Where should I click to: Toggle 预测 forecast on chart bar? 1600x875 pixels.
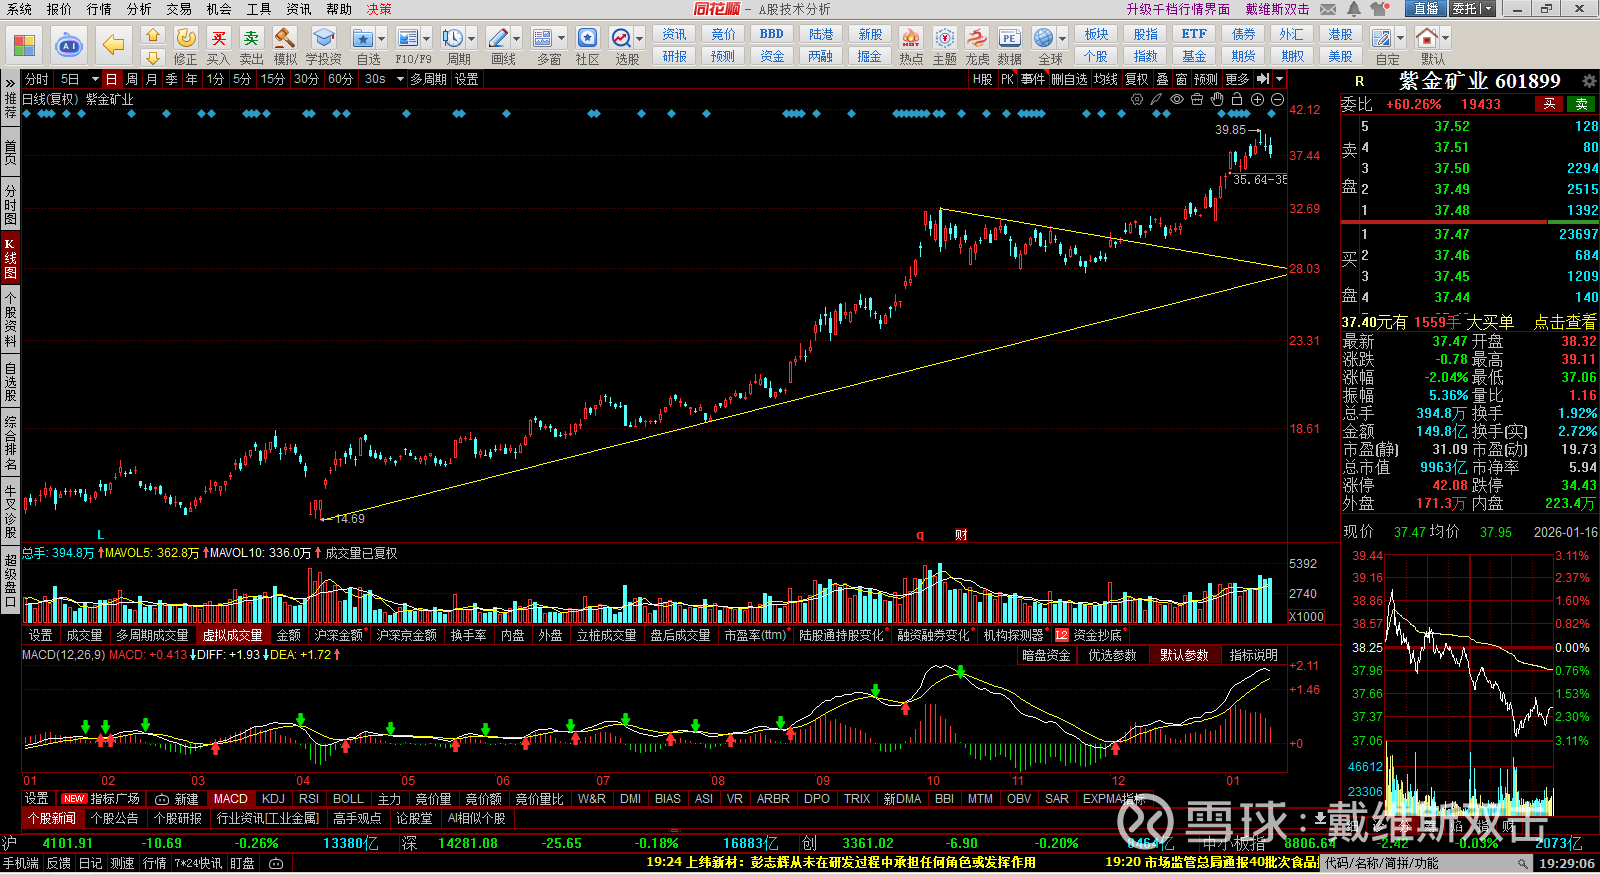click(x=1206, y=79)
